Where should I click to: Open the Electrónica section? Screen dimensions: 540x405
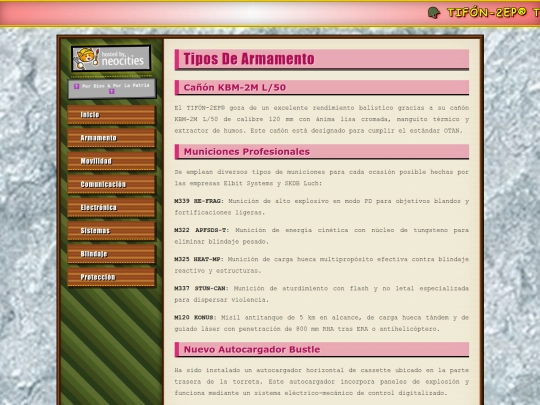[111, 207]
